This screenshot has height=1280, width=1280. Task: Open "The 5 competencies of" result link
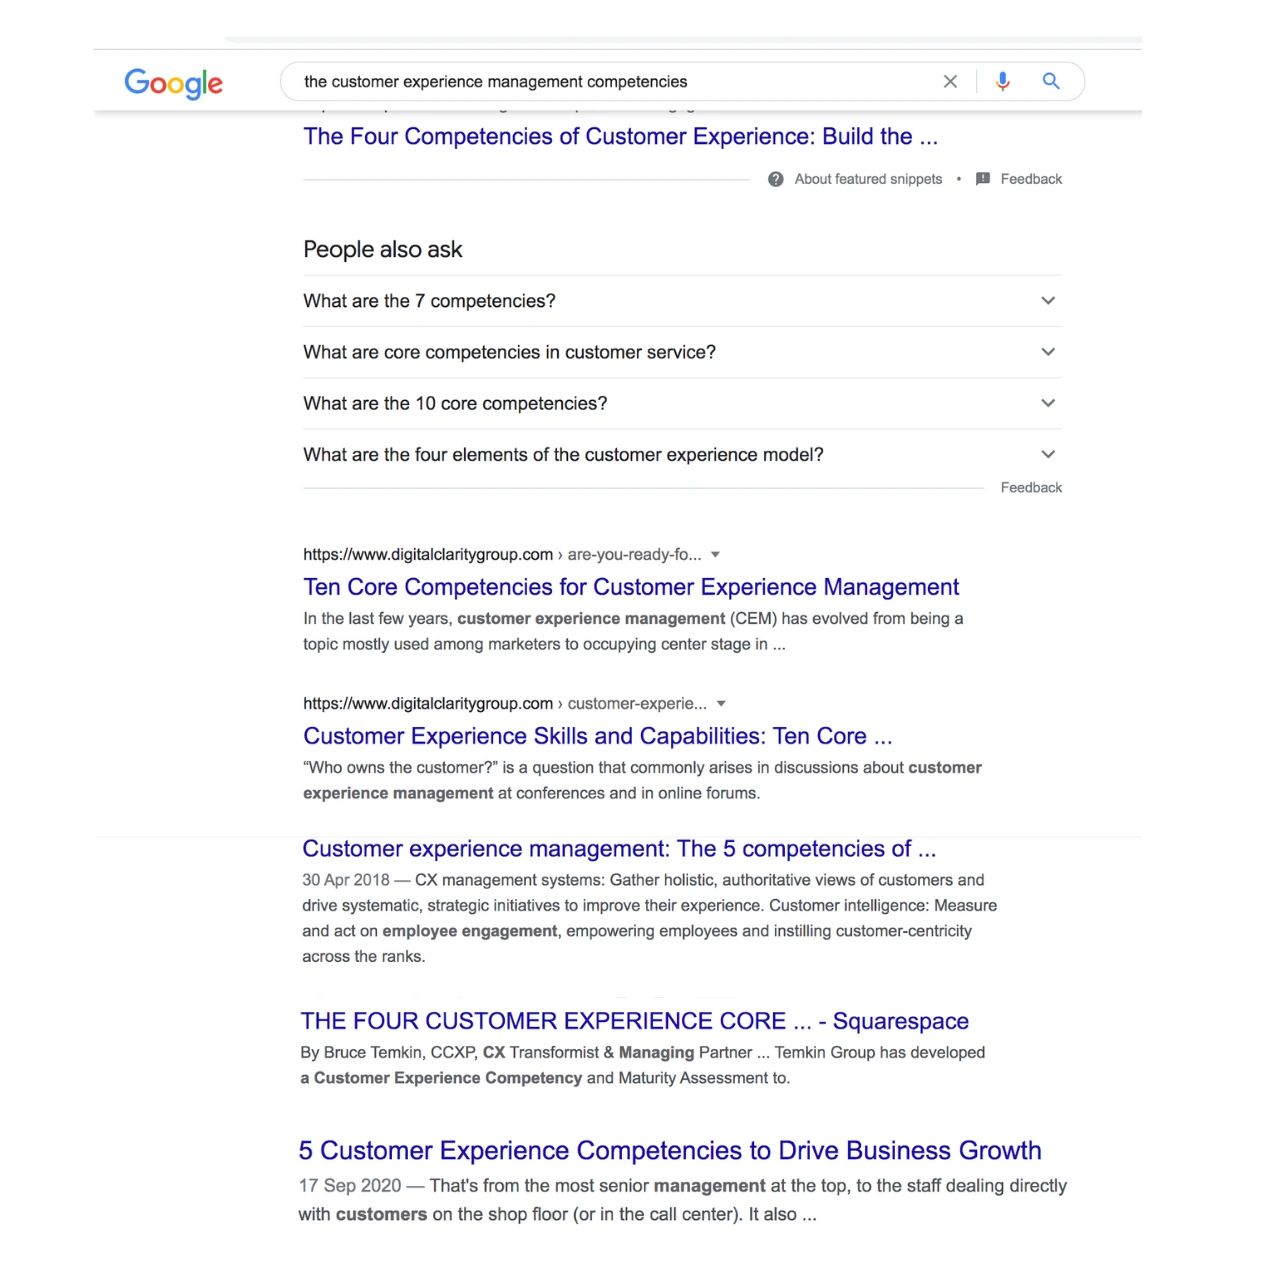(x=619, y=849)
